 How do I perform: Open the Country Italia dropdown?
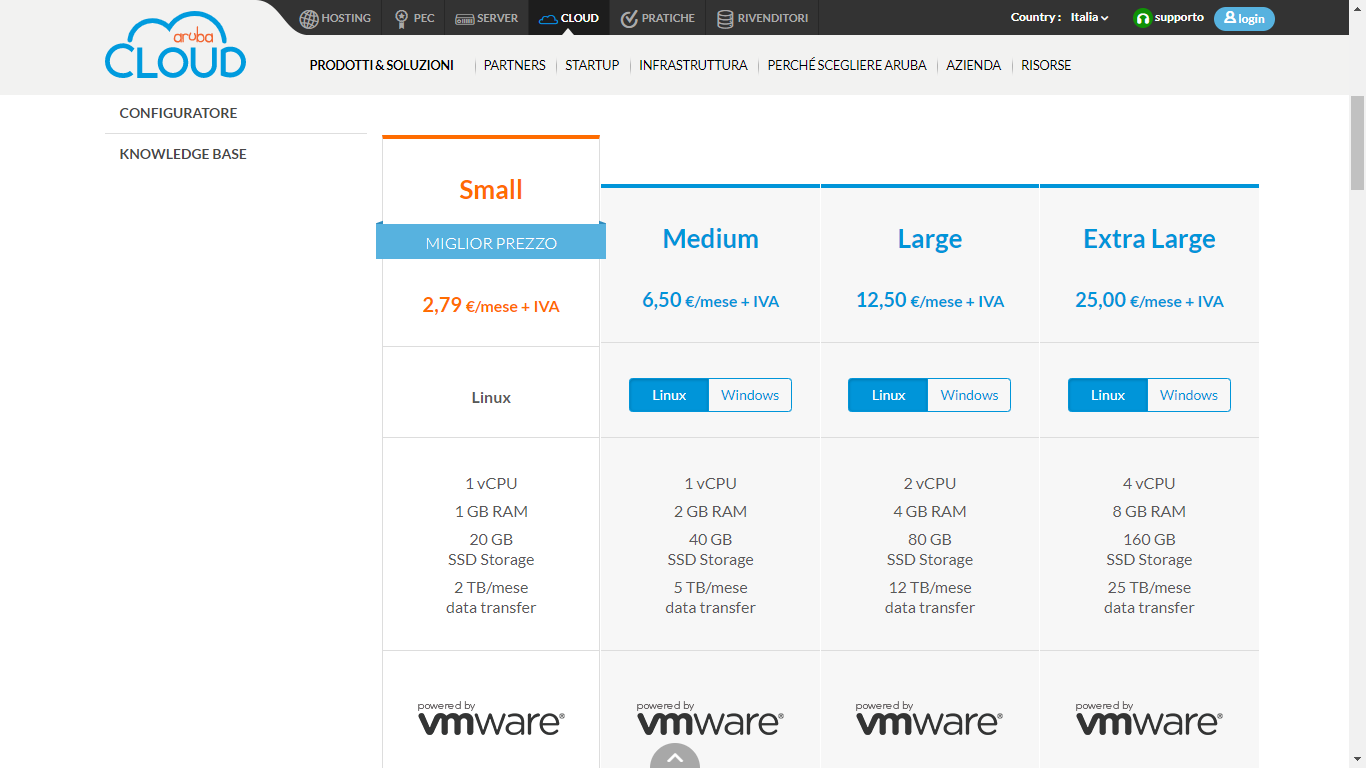[x=1089, y=18]
